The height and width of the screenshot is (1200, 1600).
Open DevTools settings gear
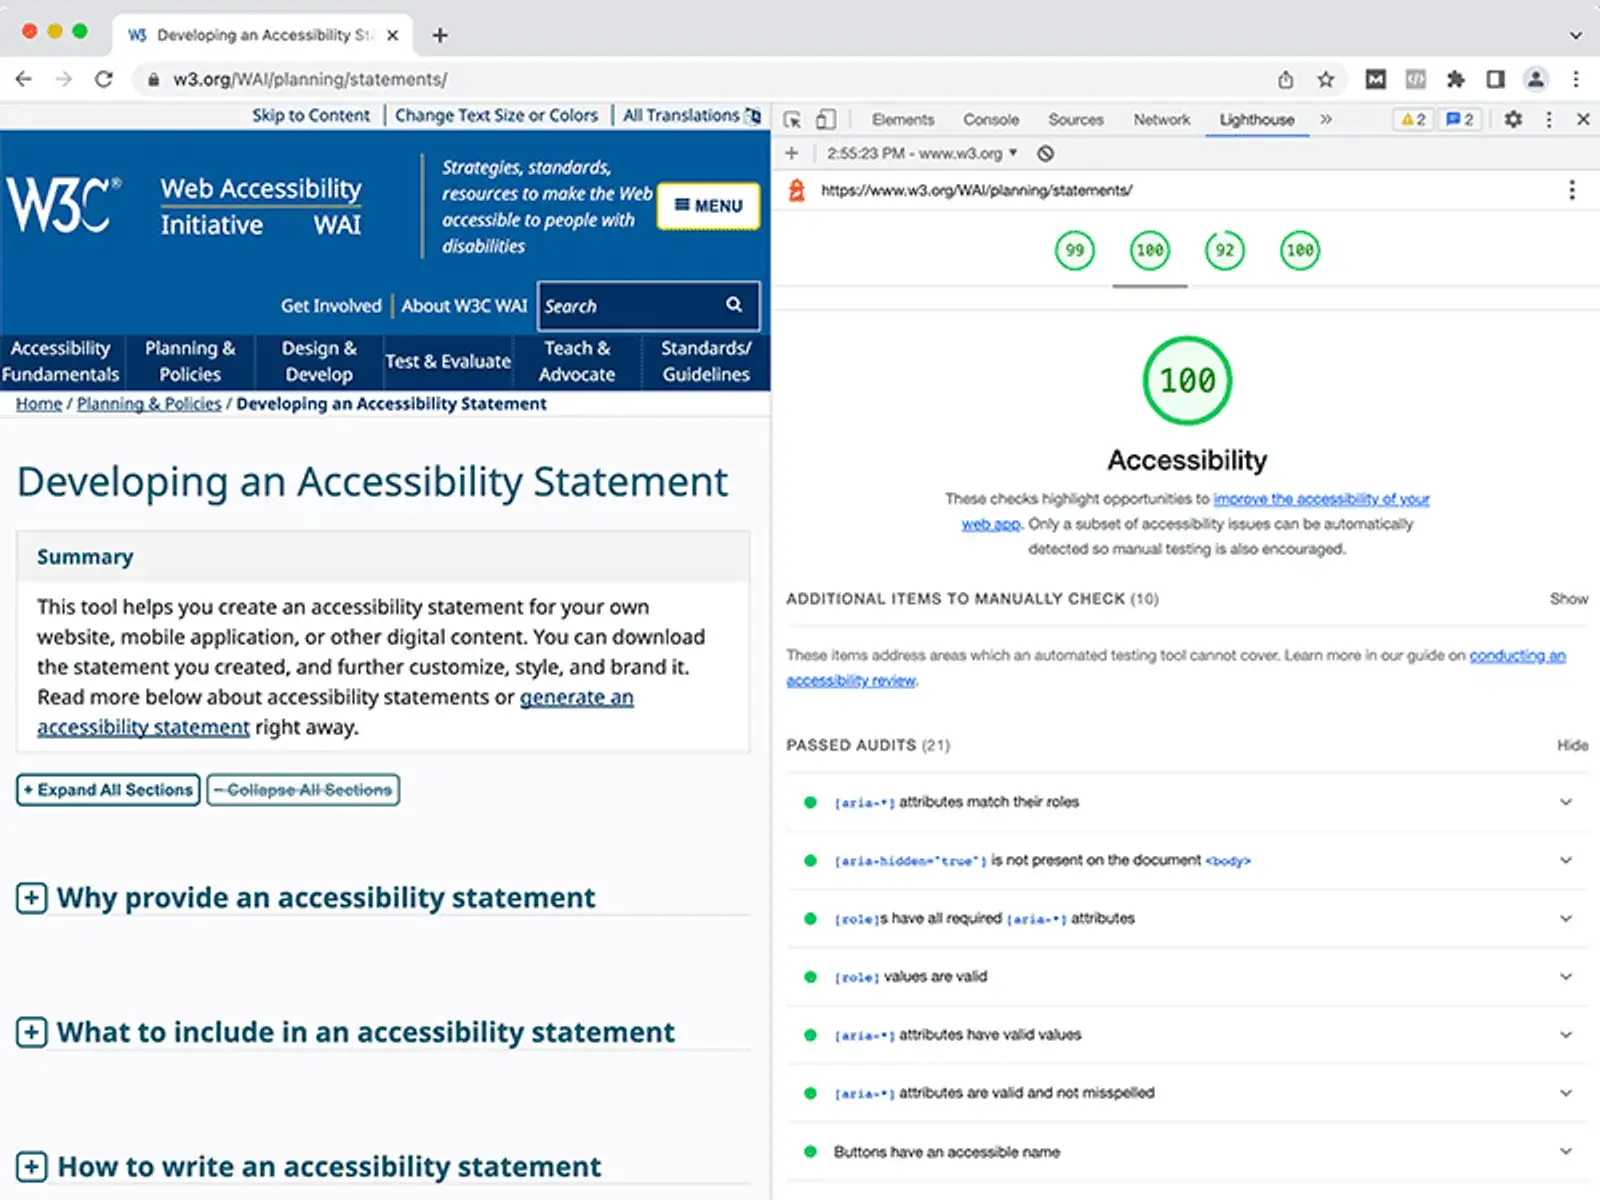pos(1513,119)
